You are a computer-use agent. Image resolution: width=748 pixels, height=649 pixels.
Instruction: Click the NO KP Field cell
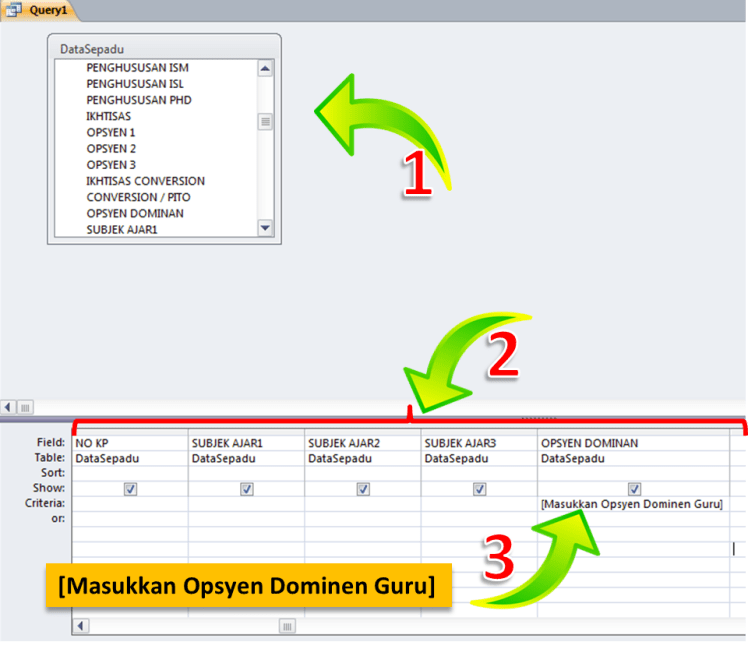click(130, 442)
